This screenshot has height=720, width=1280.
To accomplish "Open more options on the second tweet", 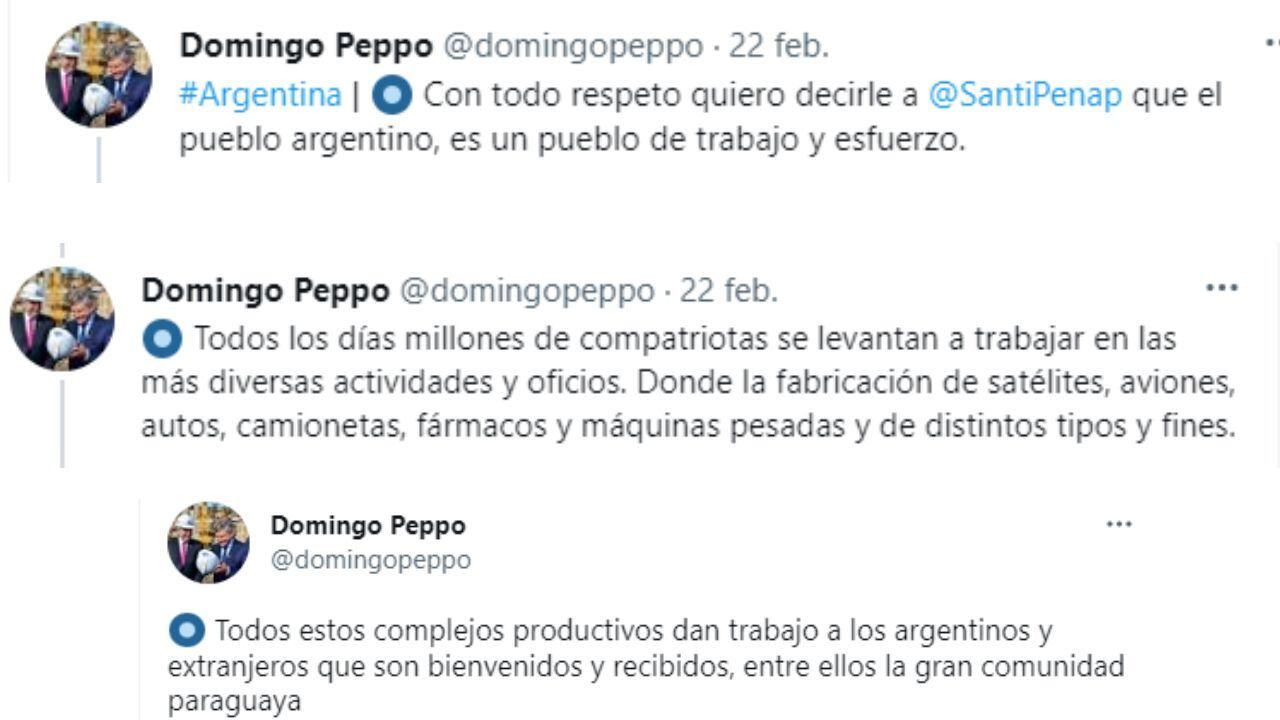I will point(1222,285).
